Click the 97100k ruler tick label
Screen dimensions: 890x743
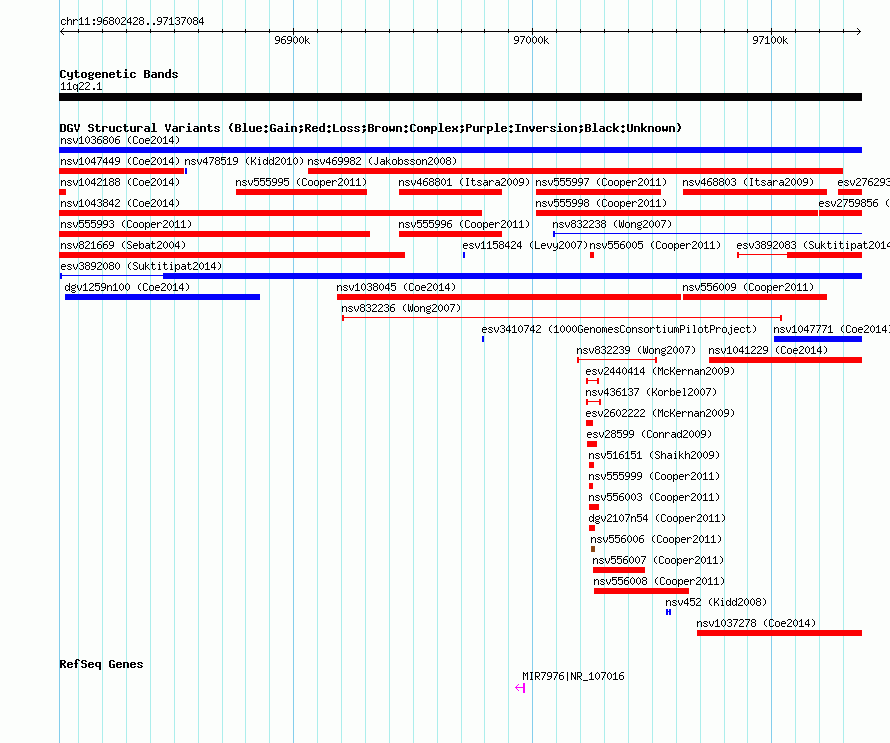(770, 40)
